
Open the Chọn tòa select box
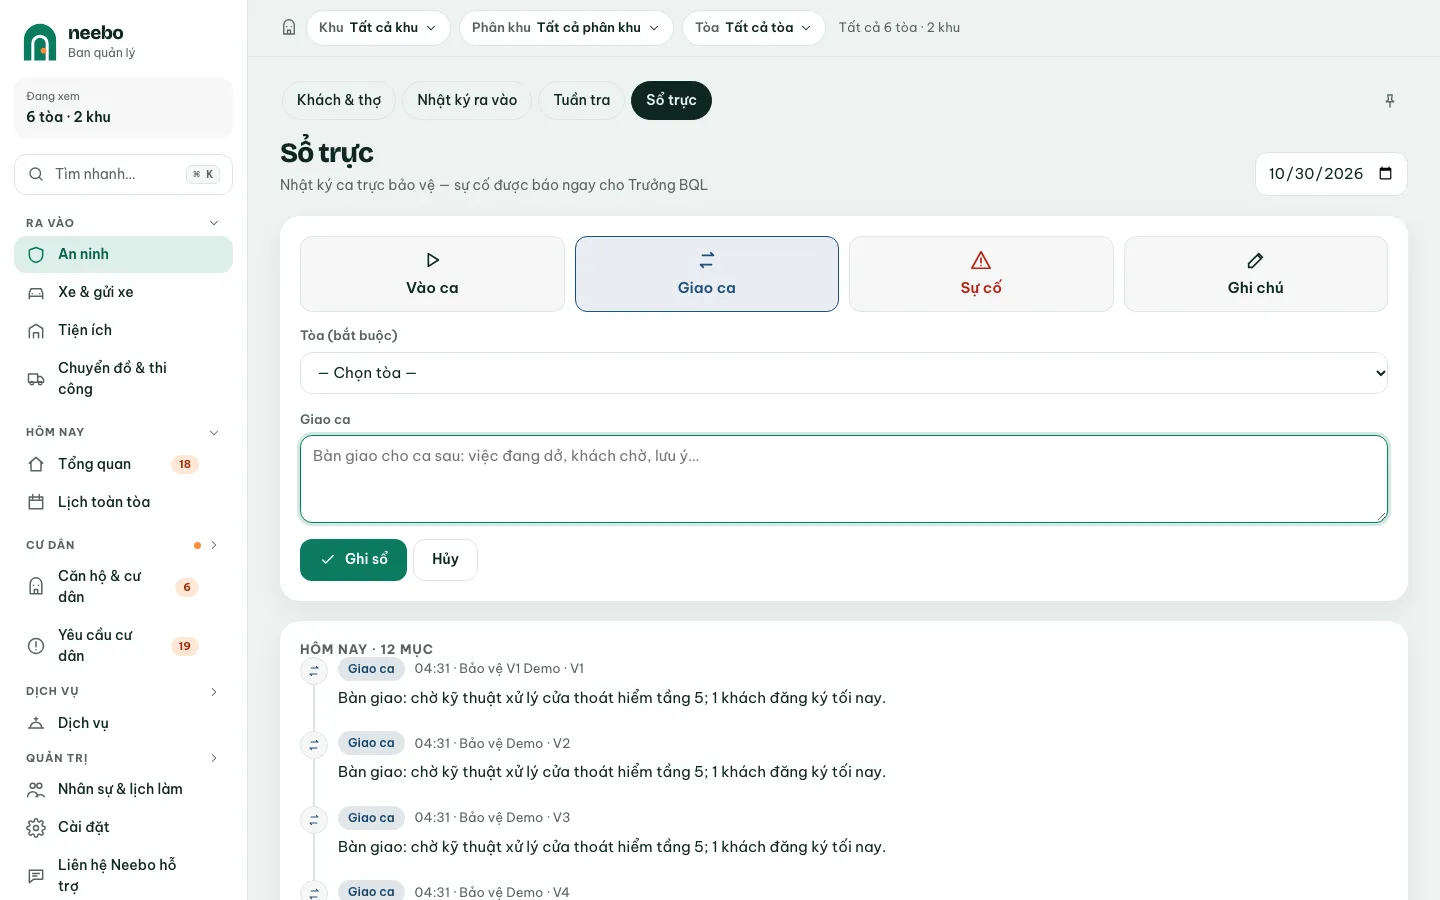click(x=844, y=373)
